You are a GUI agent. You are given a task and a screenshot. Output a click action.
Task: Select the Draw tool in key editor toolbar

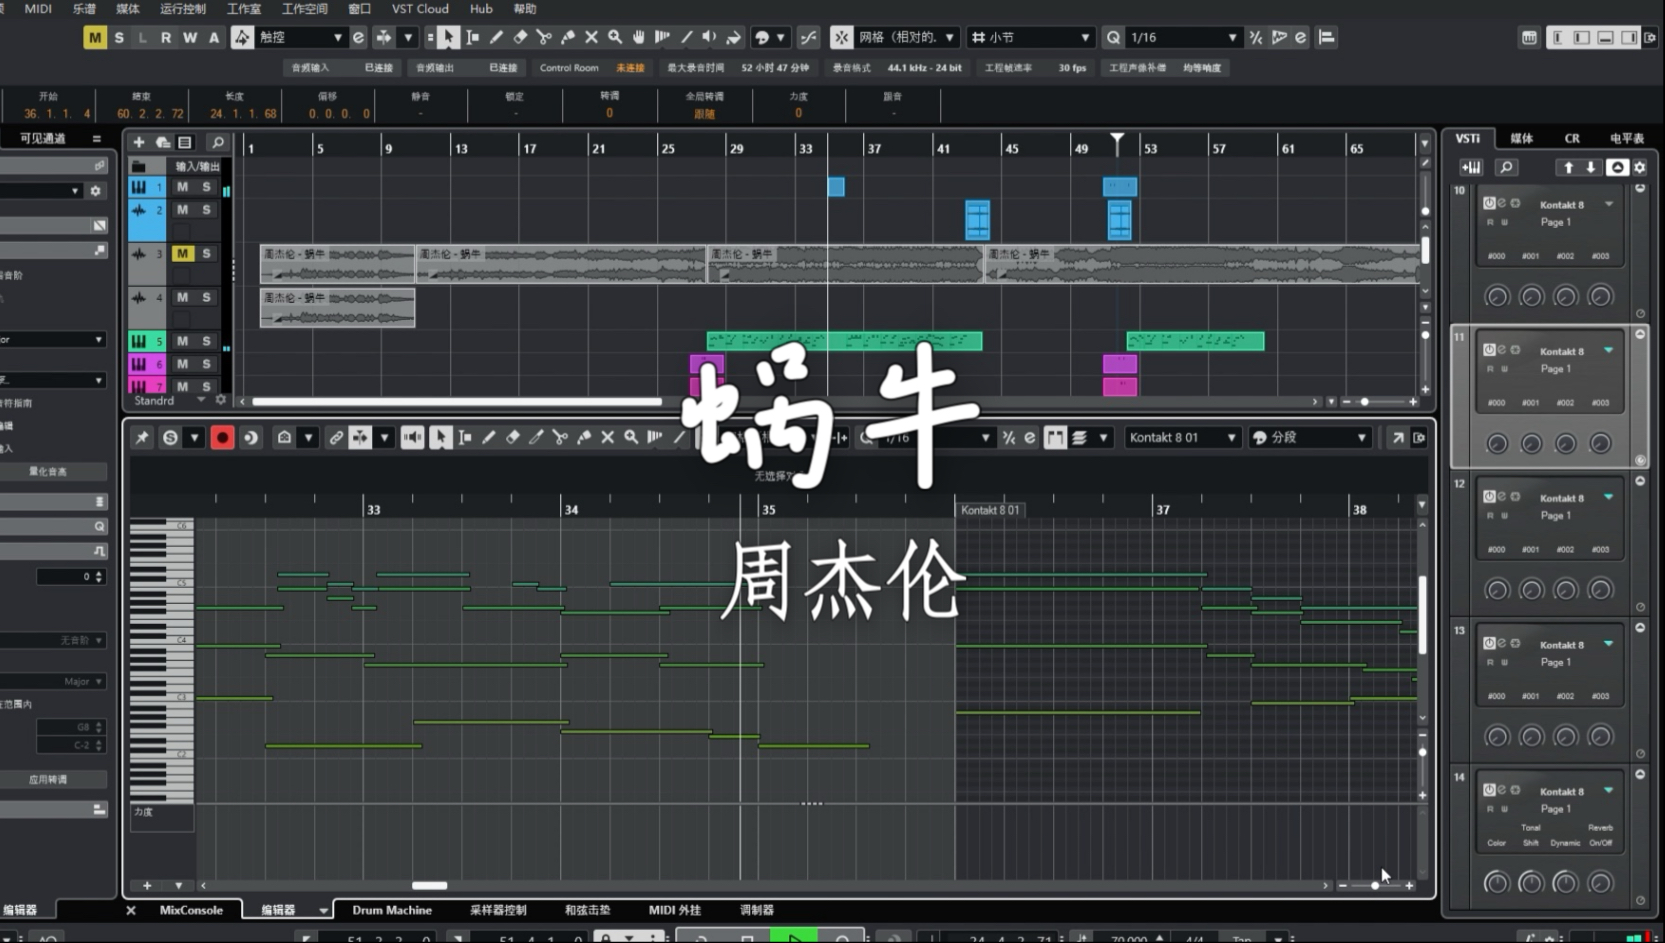(x=489, y=438)
